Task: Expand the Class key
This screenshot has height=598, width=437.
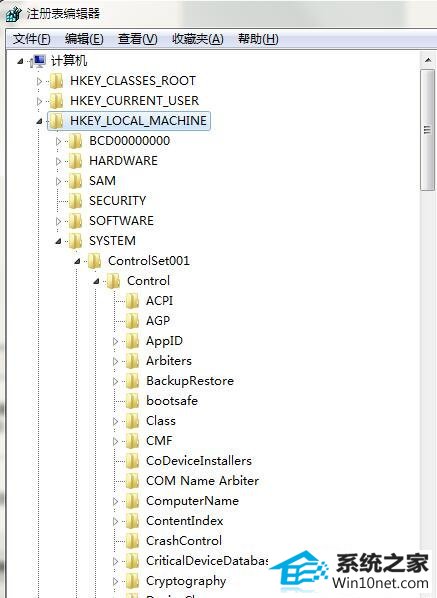Action: [115, 421]
